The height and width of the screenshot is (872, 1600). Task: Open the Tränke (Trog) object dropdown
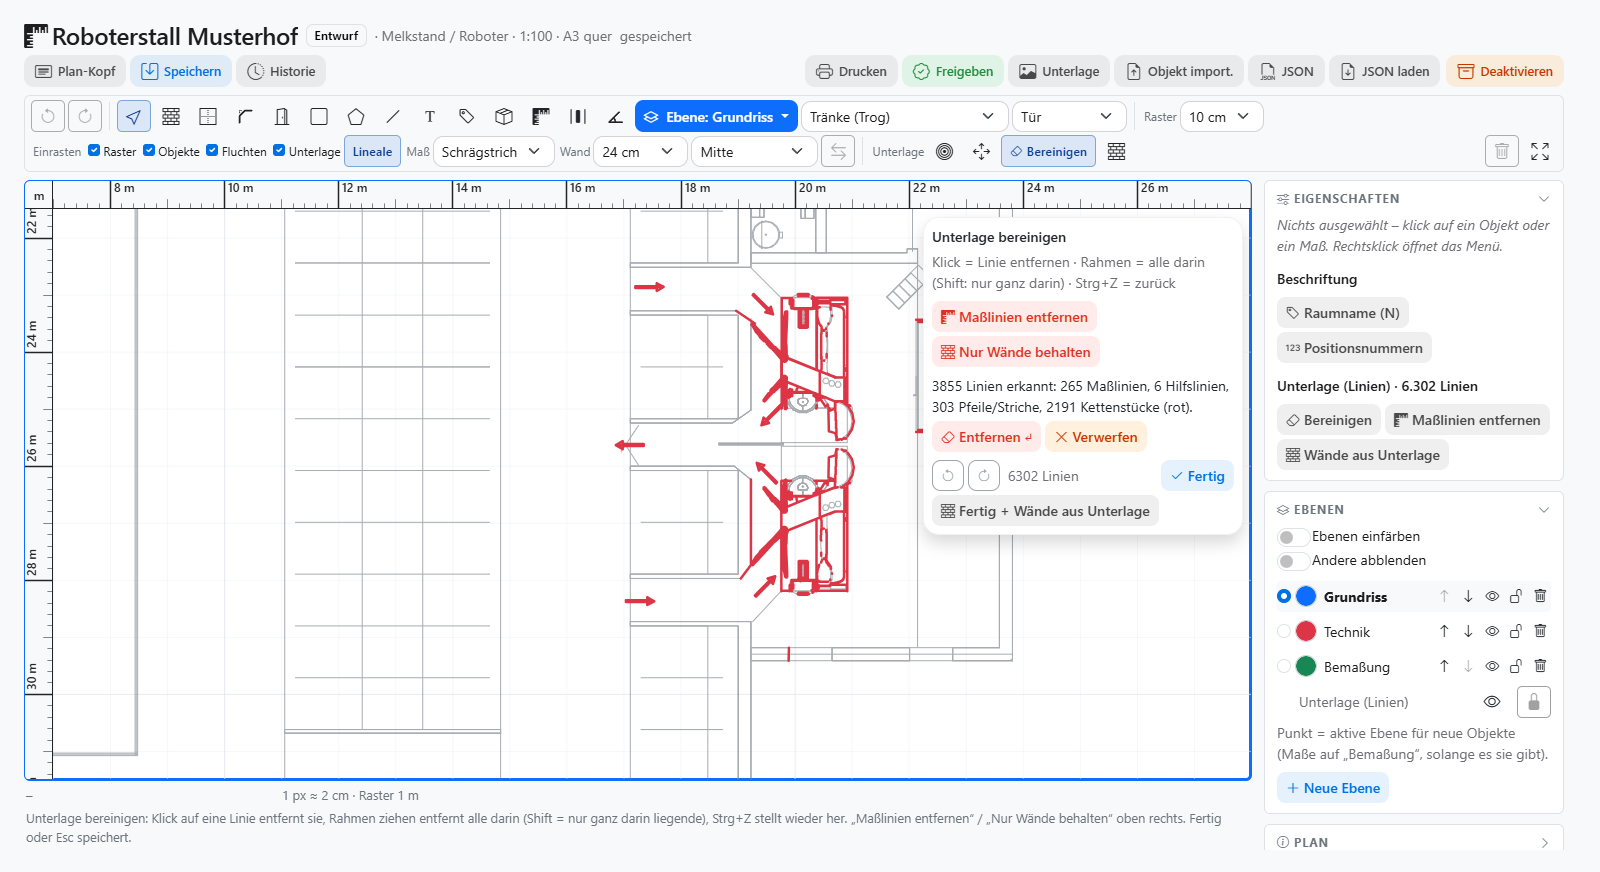click(904, 117)
